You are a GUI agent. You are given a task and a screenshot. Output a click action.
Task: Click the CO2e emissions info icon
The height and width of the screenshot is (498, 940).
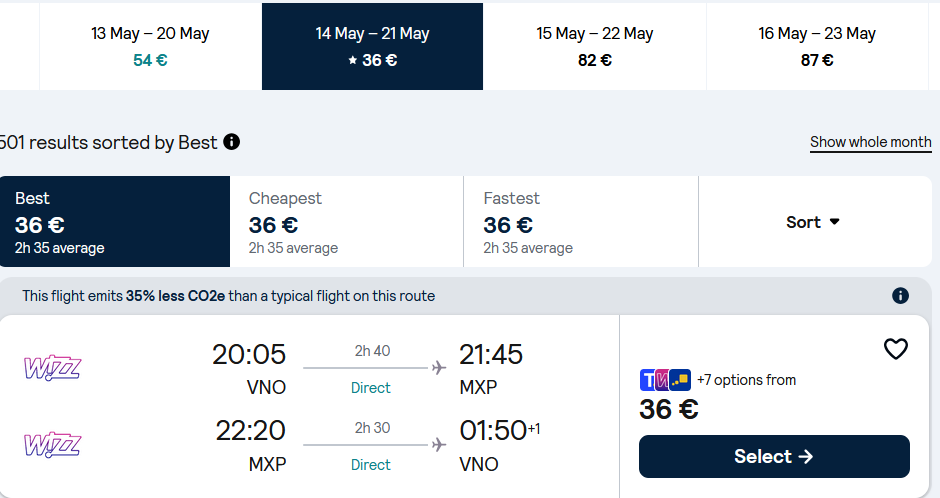pyautogui.click(x=900, y=296)
